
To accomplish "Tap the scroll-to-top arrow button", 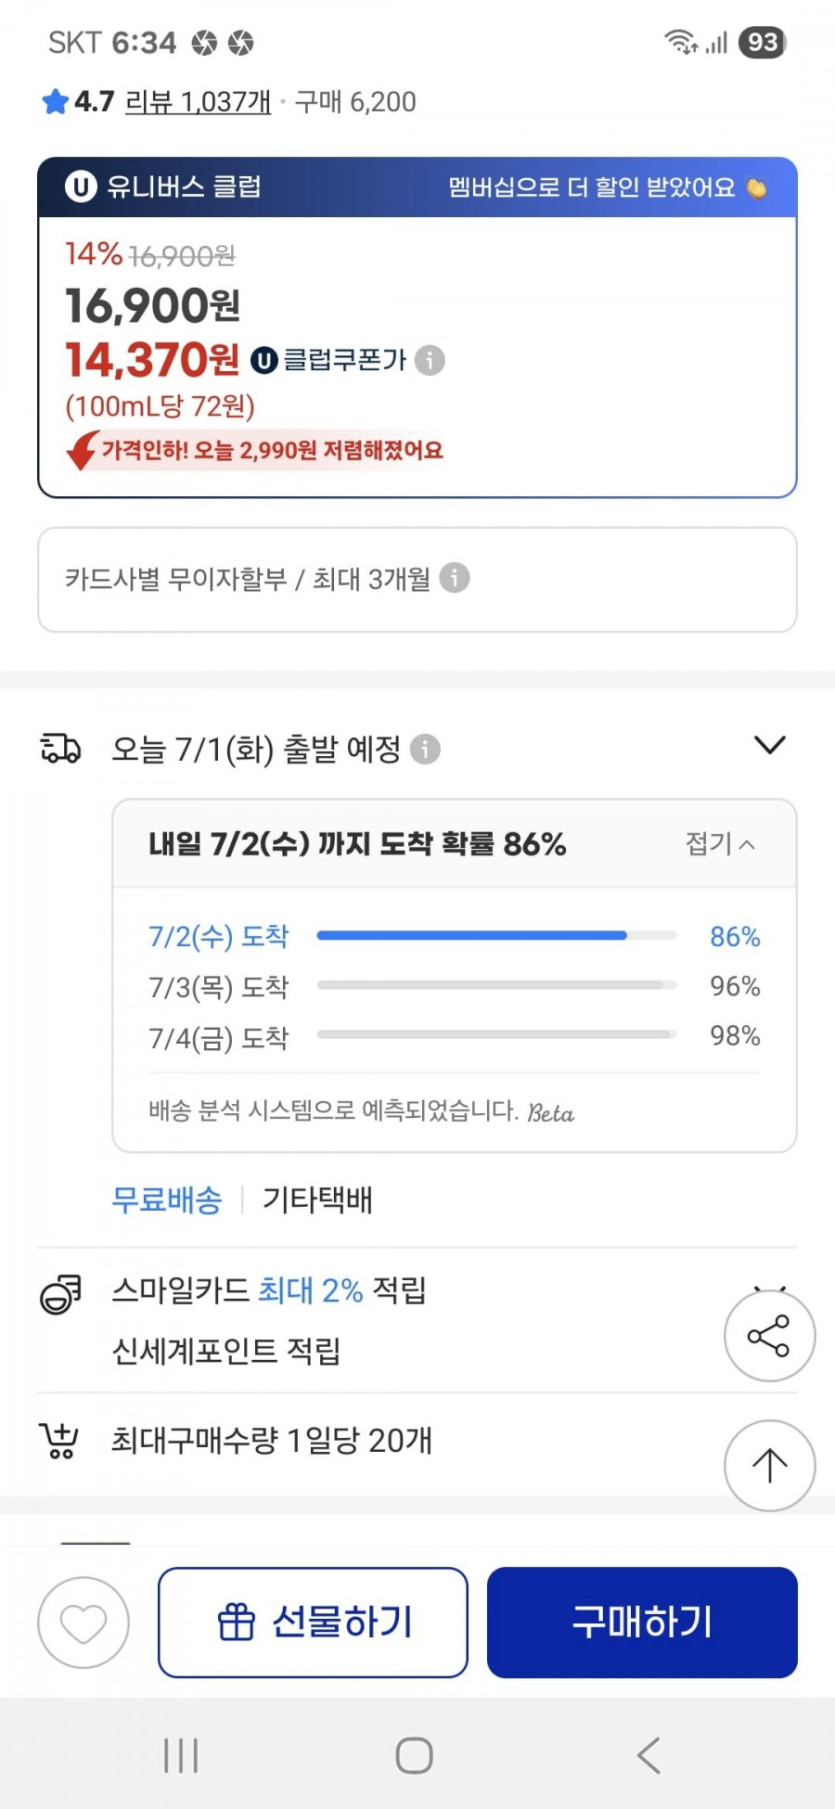I will [768, 1465].
